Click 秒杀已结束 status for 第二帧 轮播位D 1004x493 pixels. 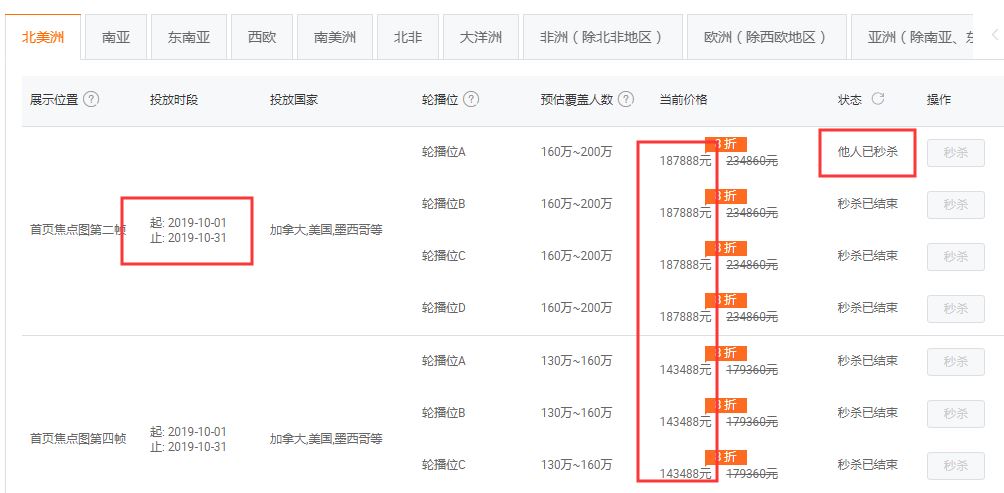[868, 307]
